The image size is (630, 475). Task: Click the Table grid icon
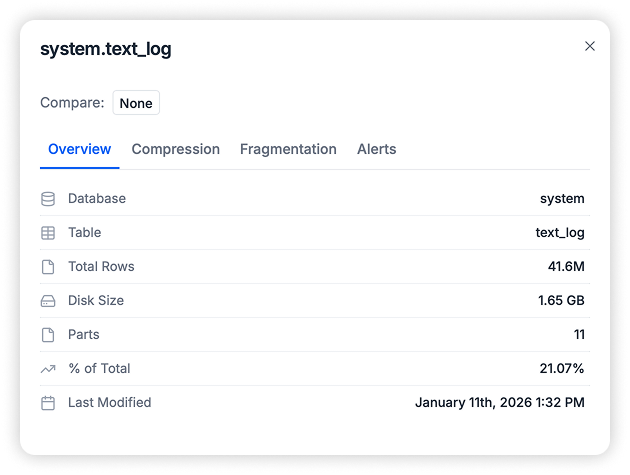(48, 233)
